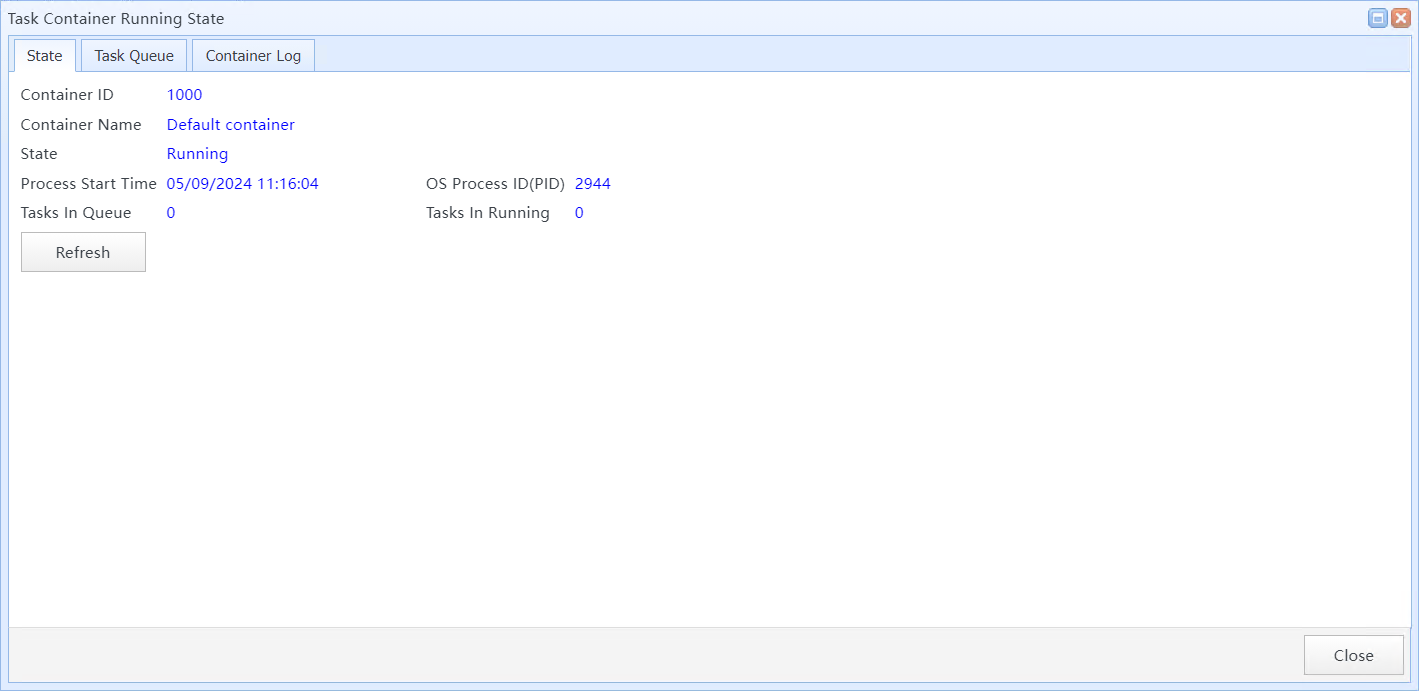Switch to the Task Queue tab
This screenshot has width=1419, height=691.
[x=134, y=56]
